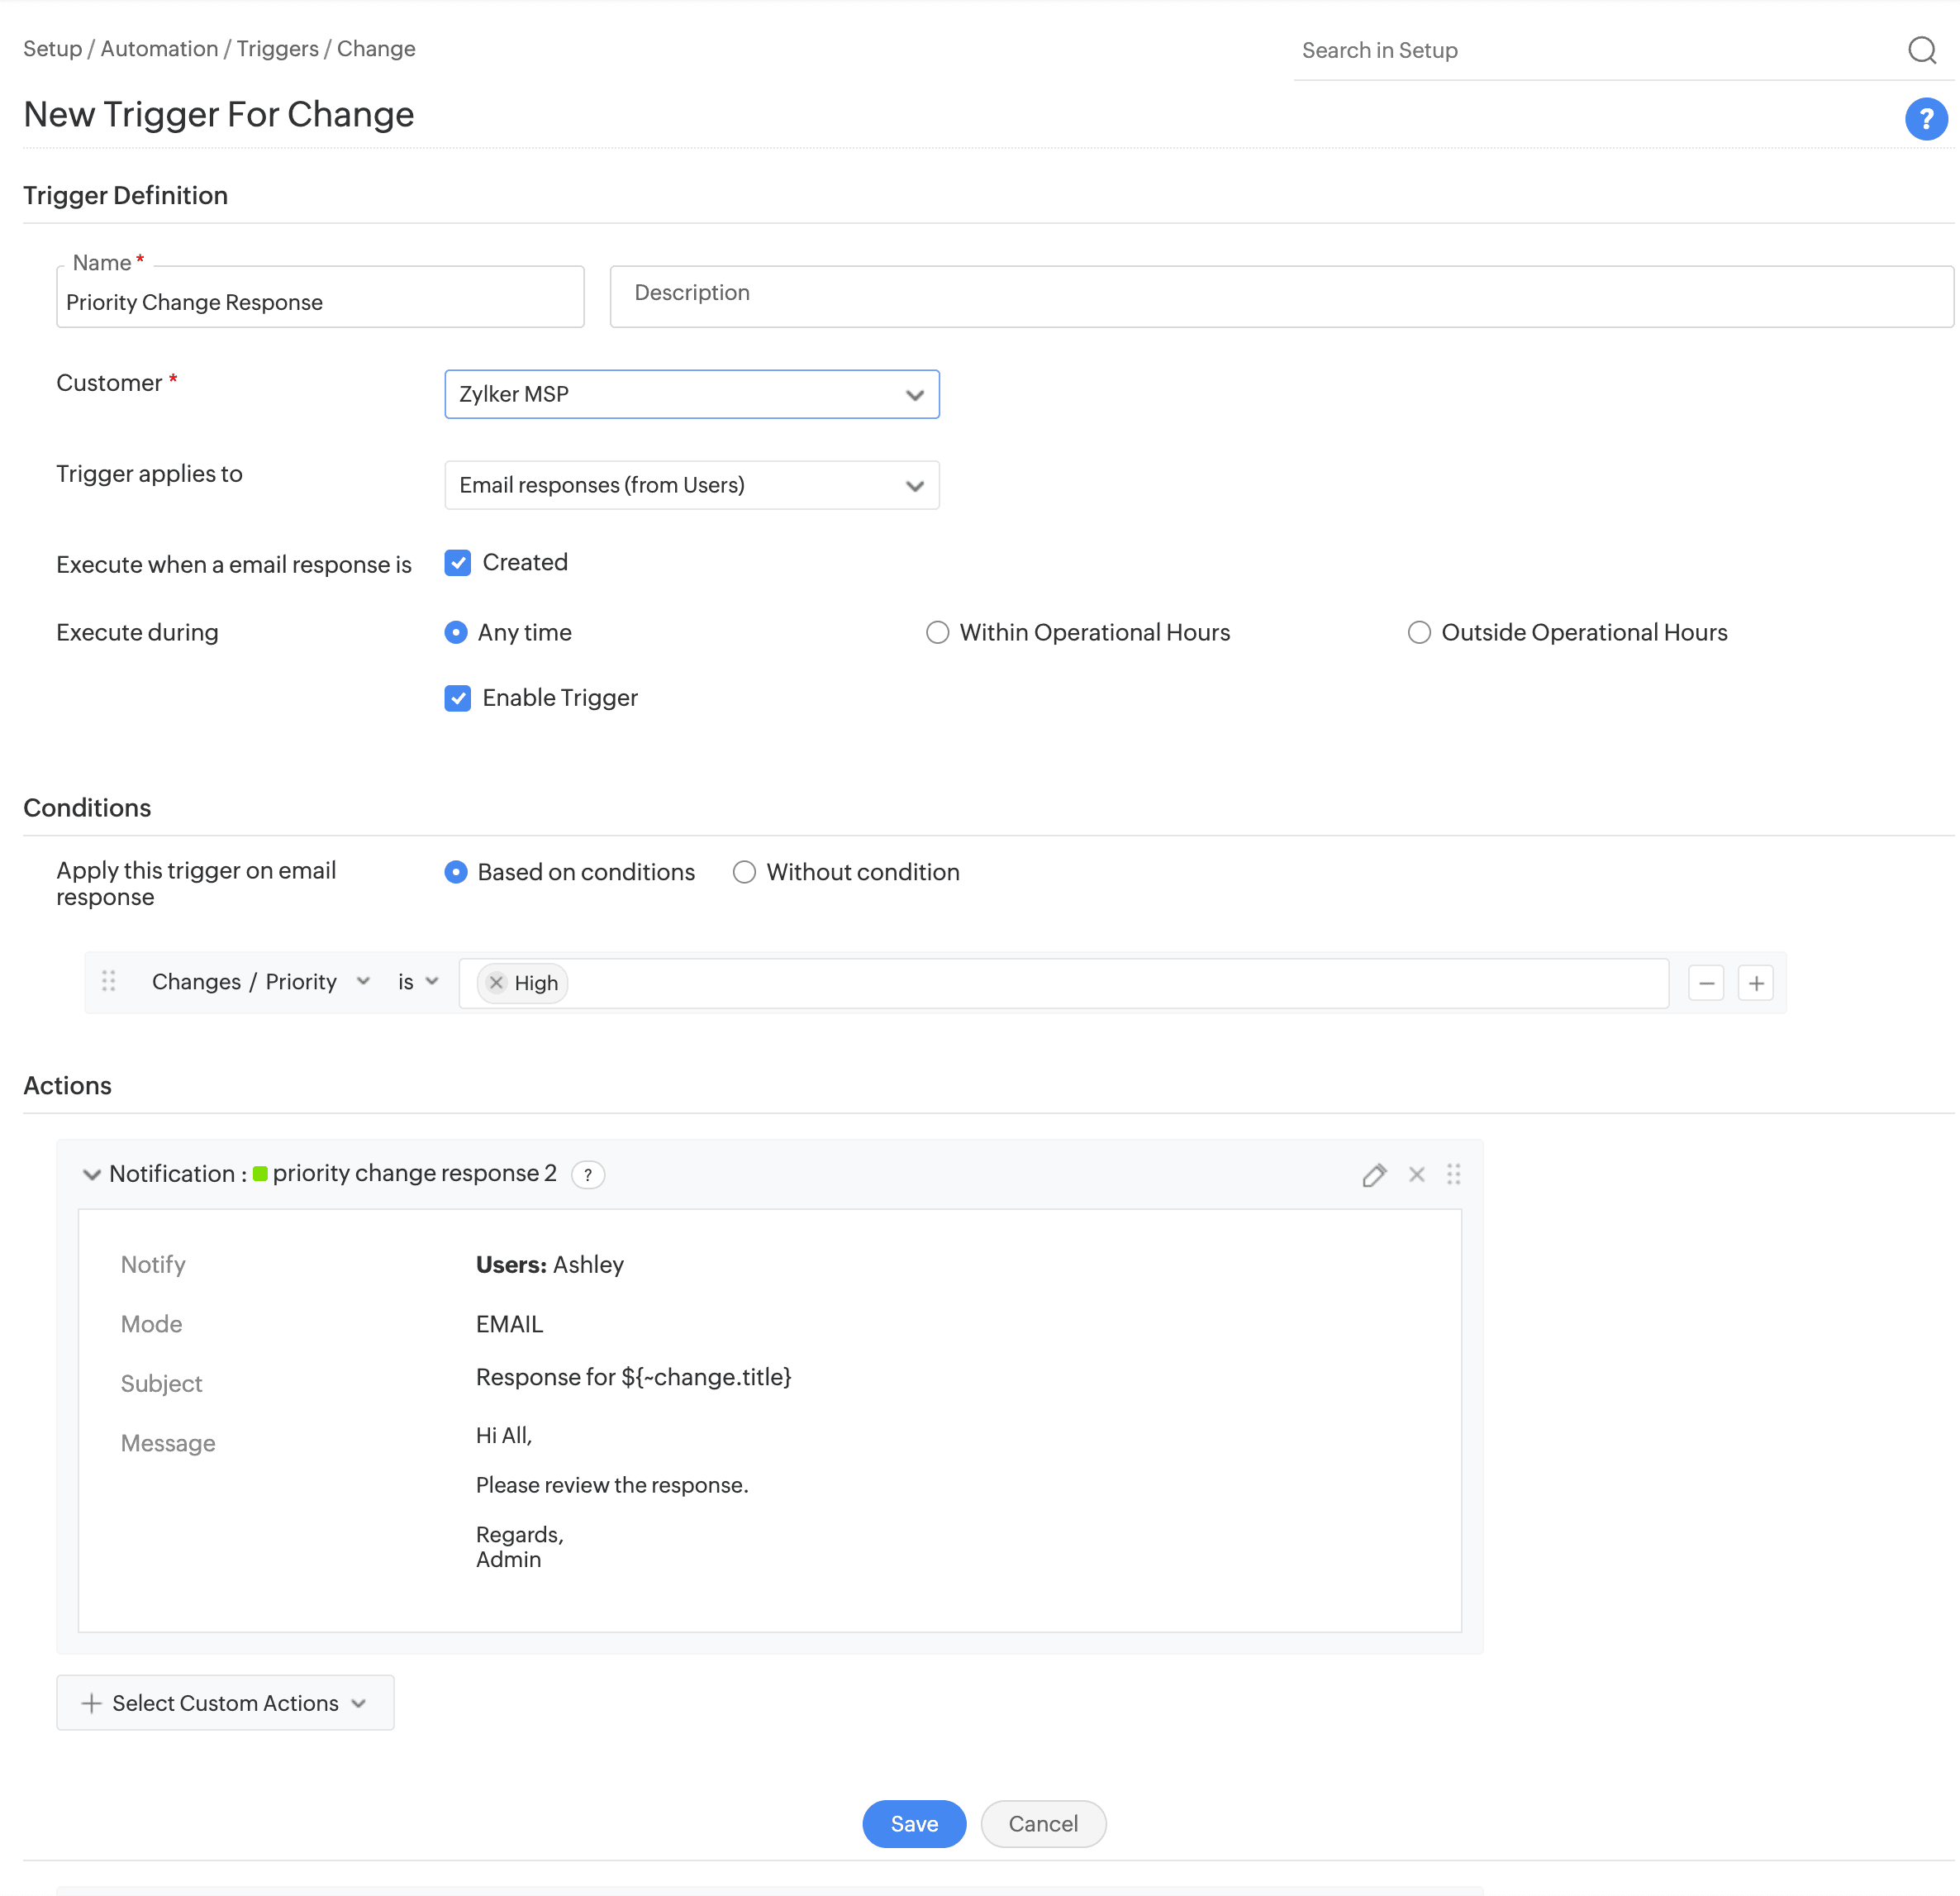Open the blue help question mark icon
Viewport: 1960px width, 1896px height.
click(1925, 119)
